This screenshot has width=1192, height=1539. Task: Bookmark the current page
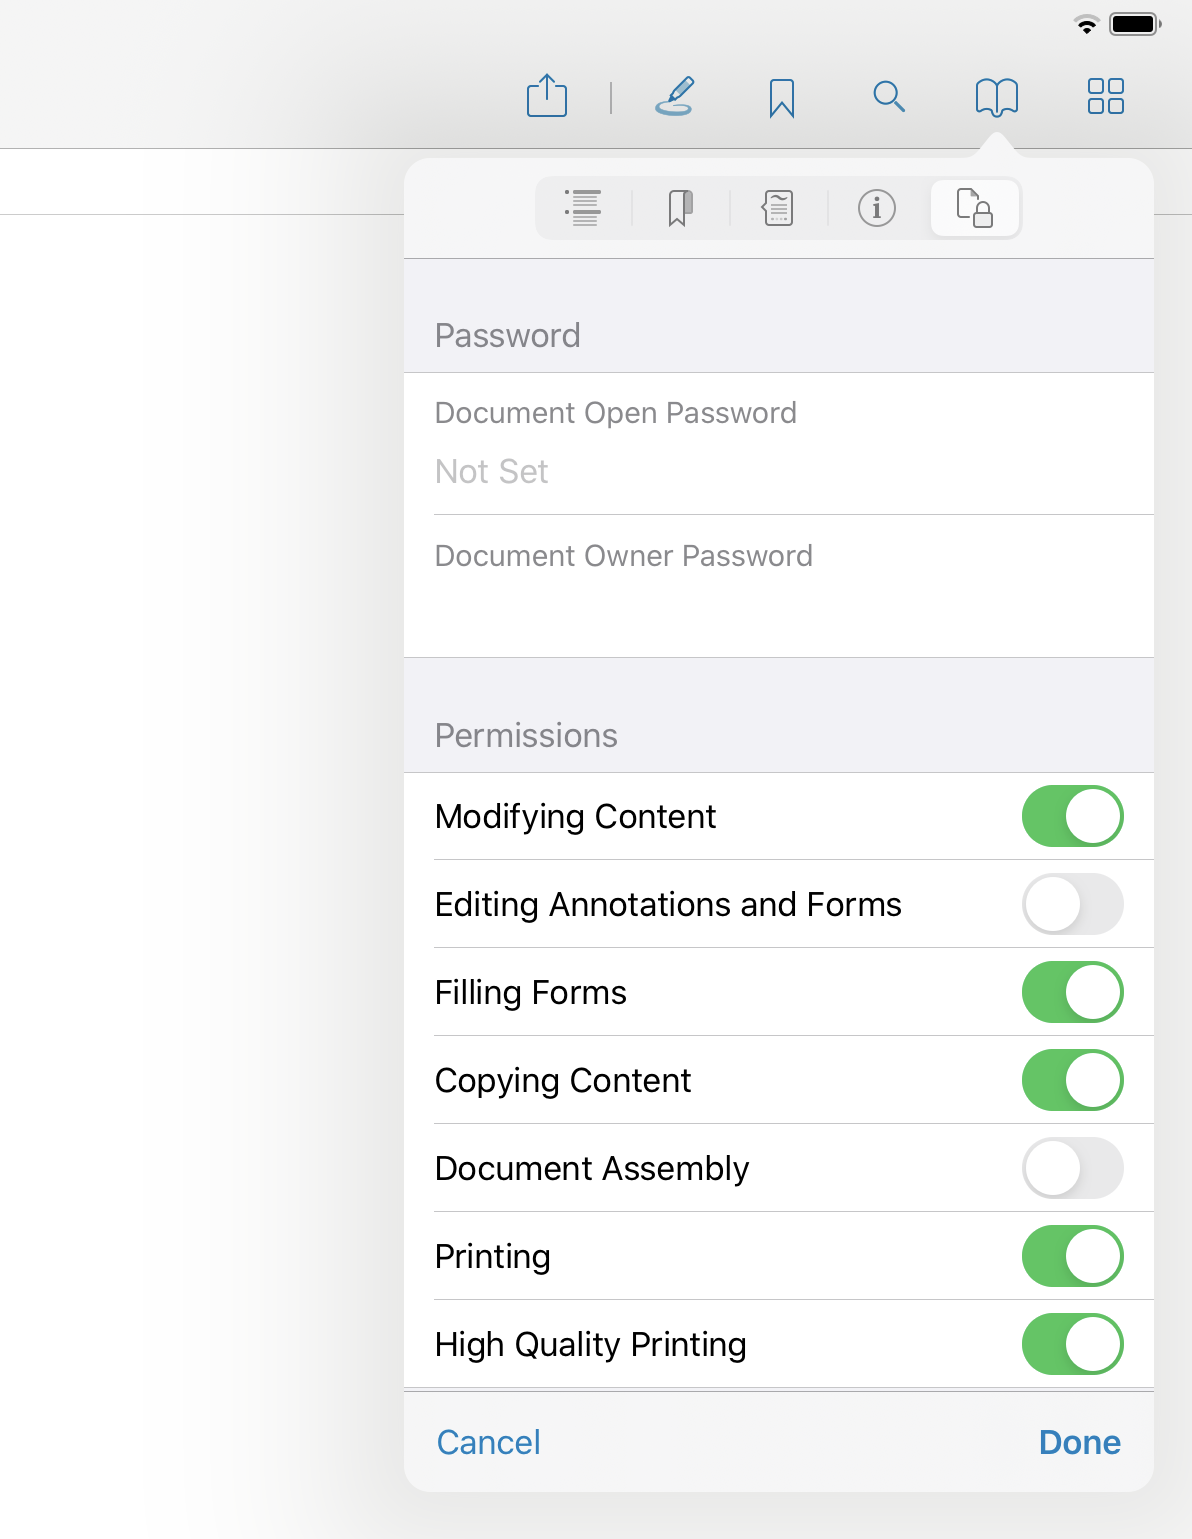pyautogui.click(x=782, y=98)
